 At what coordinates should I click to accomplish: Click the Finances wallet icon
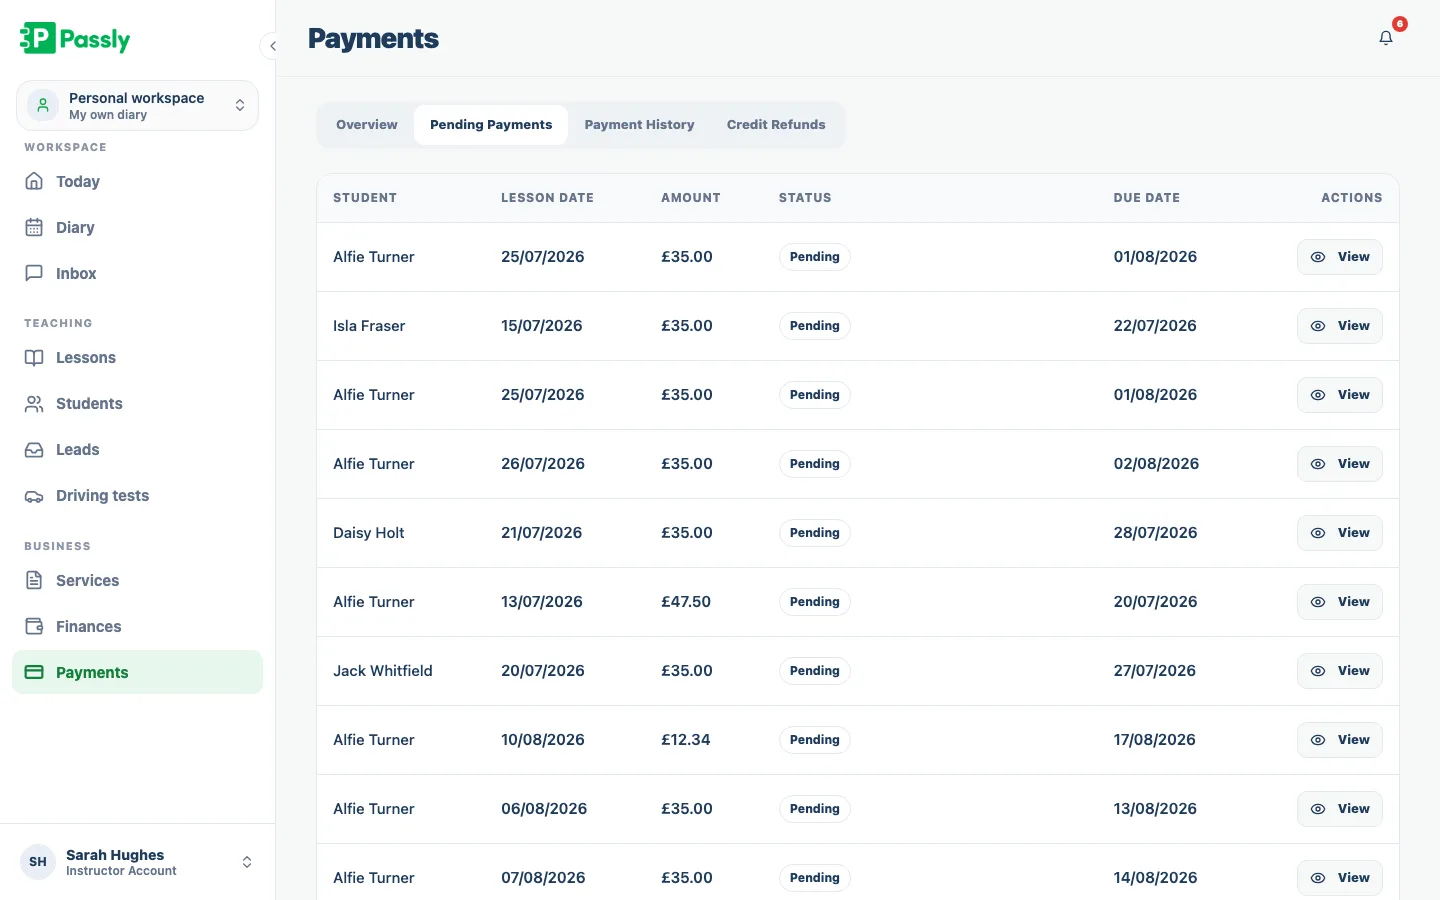[x=34, y=626]
